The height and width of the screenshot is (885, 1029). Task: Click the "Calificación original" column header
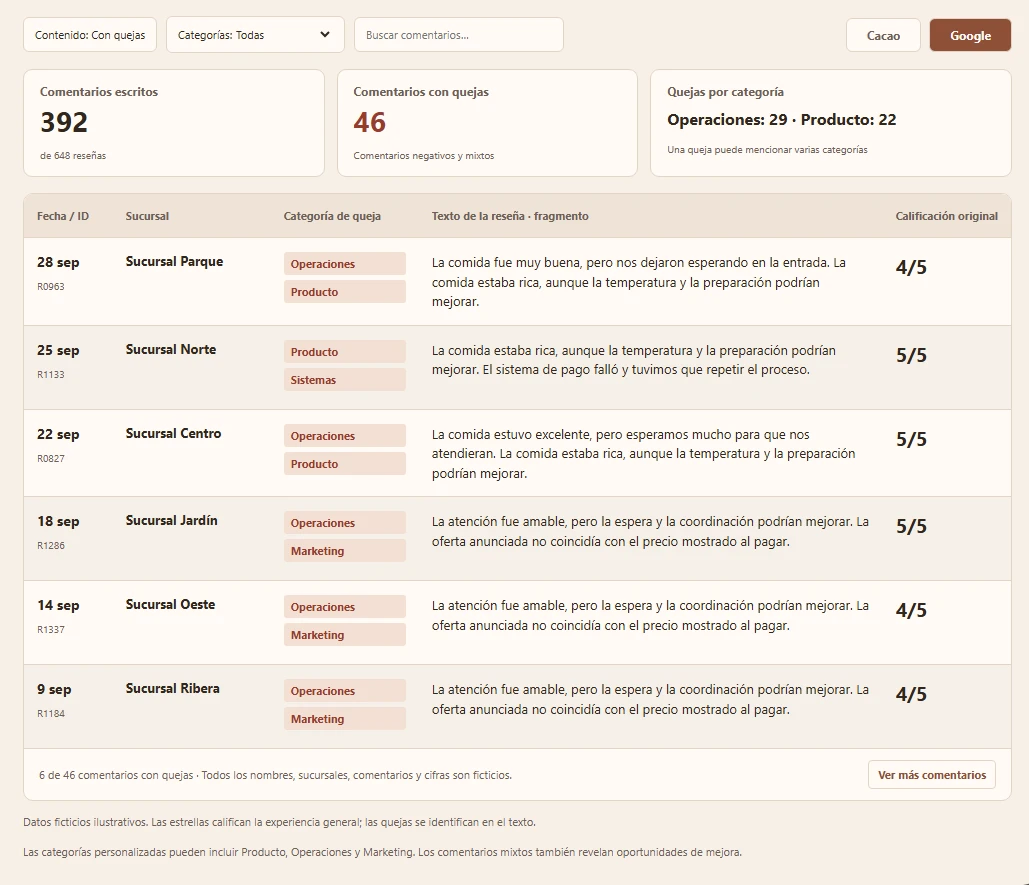click(946, 216)
